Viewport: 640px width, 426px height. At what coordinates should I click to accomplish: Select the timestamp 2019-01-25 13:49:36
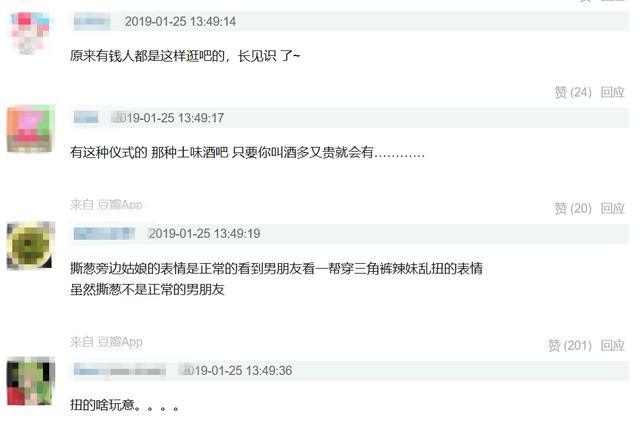[x=236, y=371]
